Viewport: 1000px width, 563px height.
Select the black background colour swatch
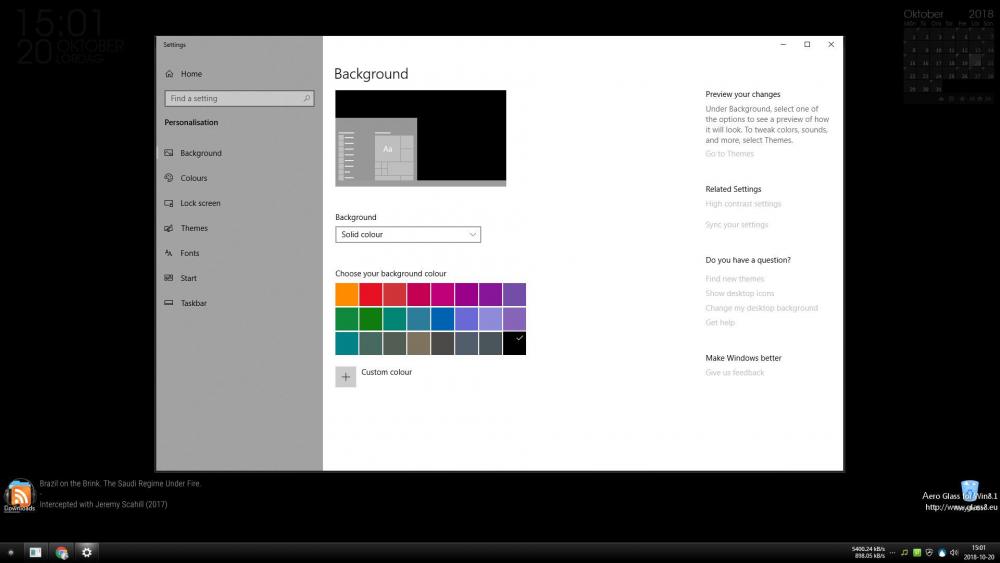point(514,343)
